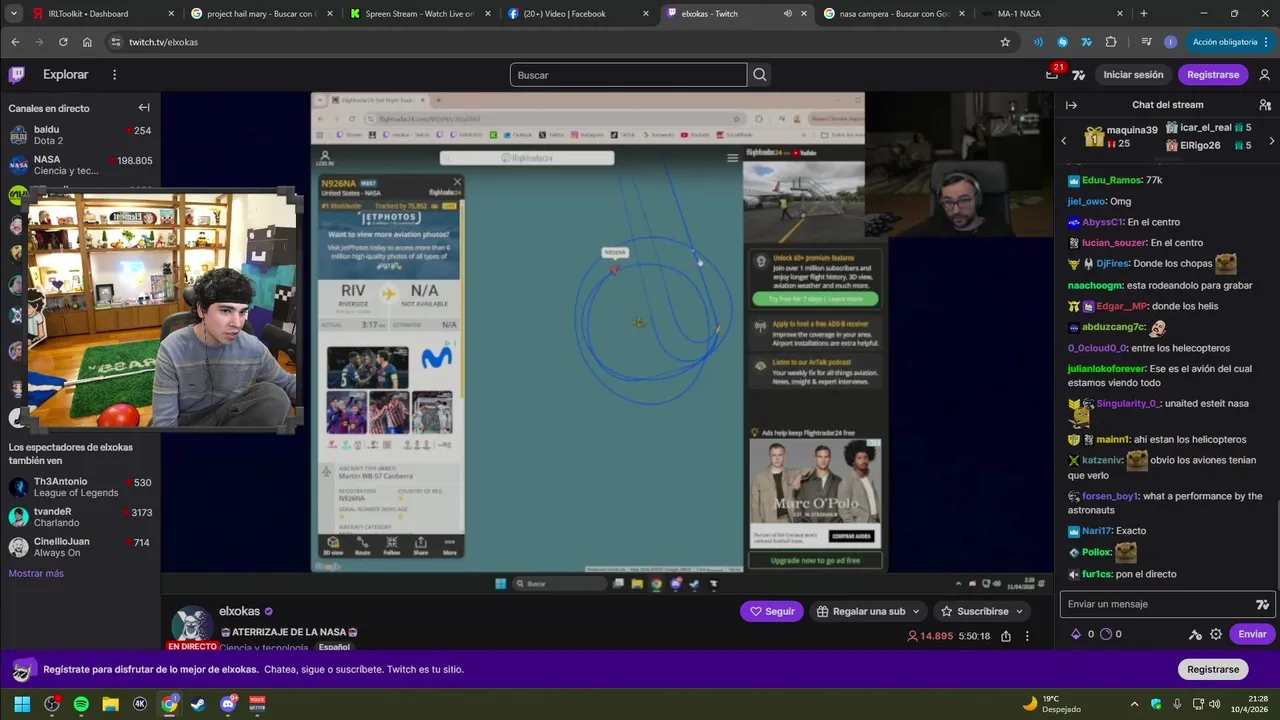Viewport: 1280px width, 720px height.
Task: Open the 7TV emote picker in chat field
Action: click(1262, 604)
